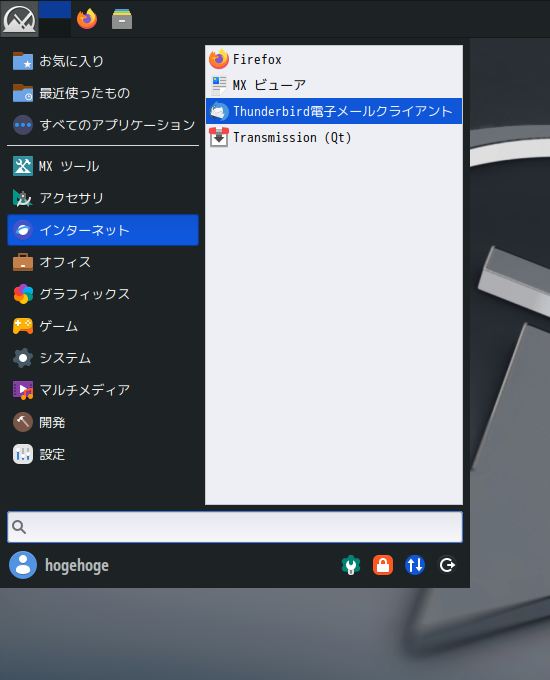Launch Transmission (Qt)
Screen dimensions: 550x680
tap(334, 137)
